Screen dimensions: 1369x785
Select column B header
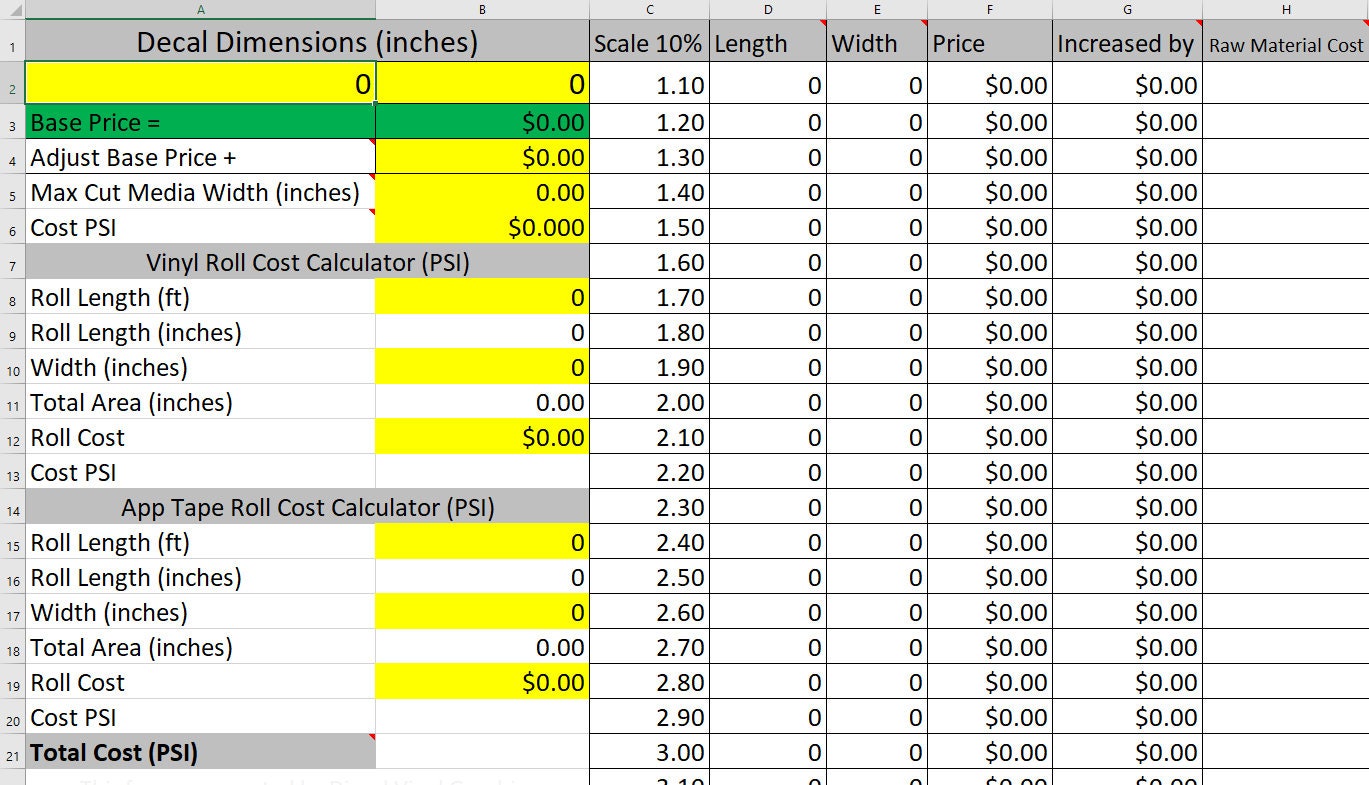tap(482, 9)
